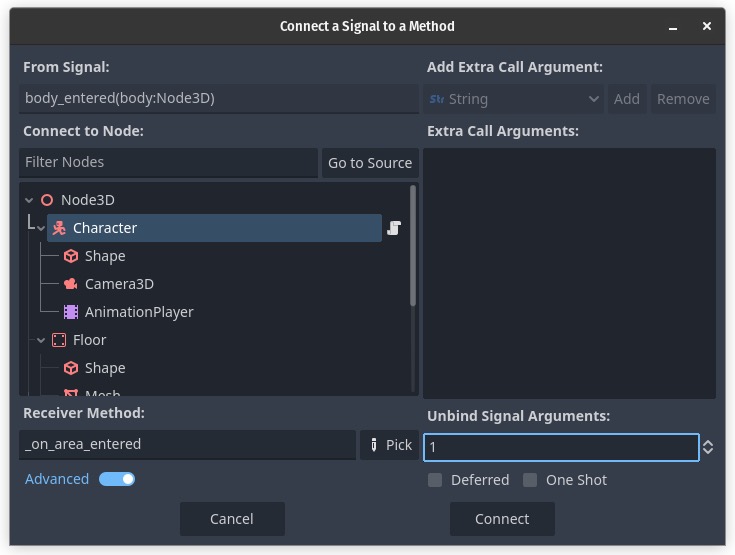Click the cube icon of Floor's Shape
The width and height of the screenshot is (735, 555).
pyautogui.click(x=71, y=368)
